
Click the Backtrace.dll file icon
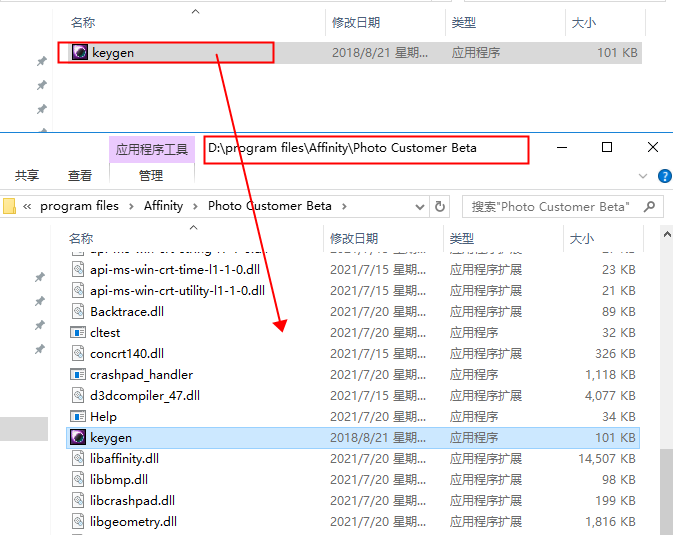(x=78, y=311)
